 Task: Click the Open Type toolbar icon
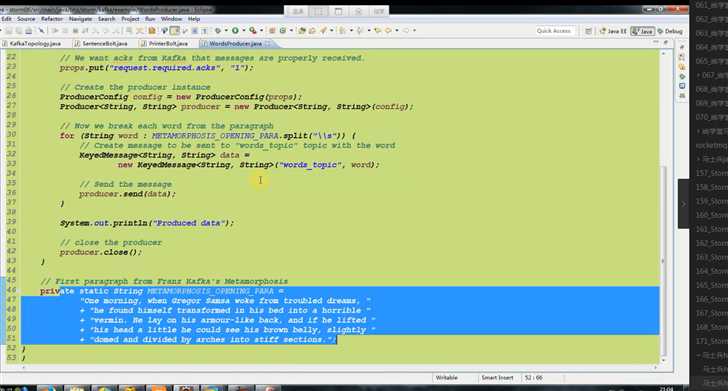click(301, 31)
